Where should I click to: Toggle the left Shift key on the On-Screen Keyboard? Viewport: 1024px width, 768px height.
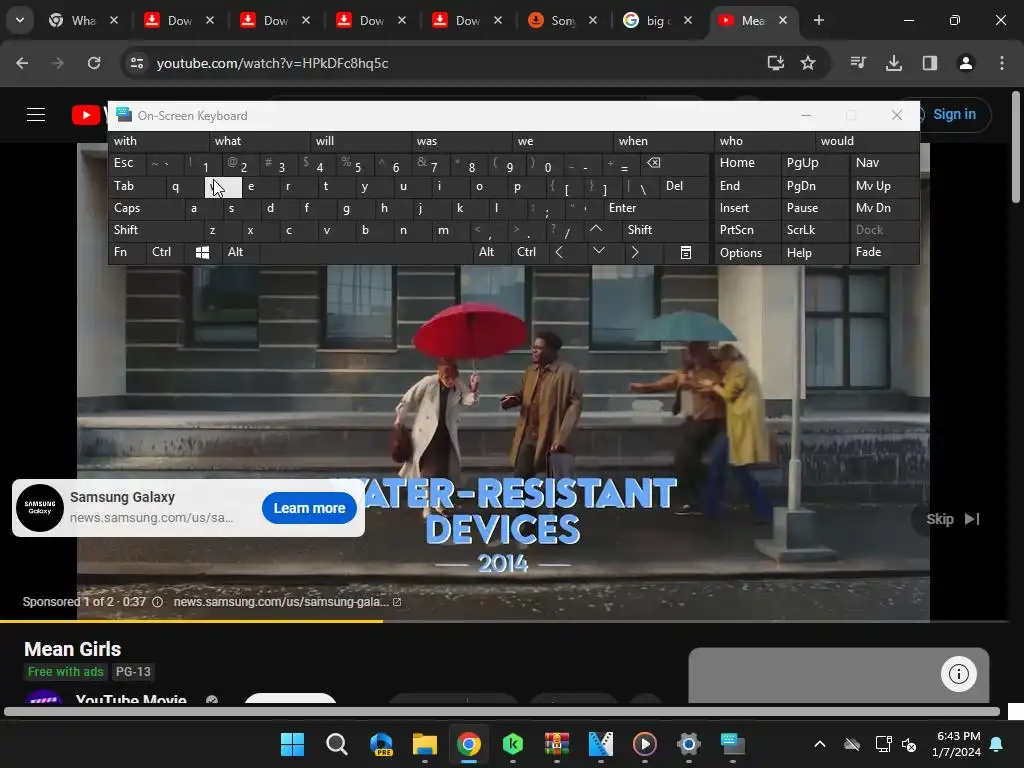point(155,230)
